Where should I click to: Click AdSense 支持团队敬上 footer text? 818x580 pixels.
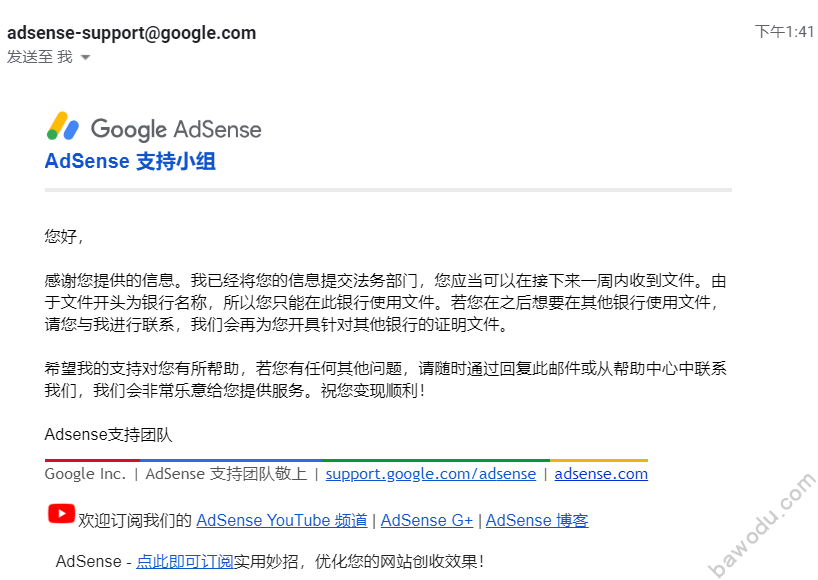click(x=226, y=474)
